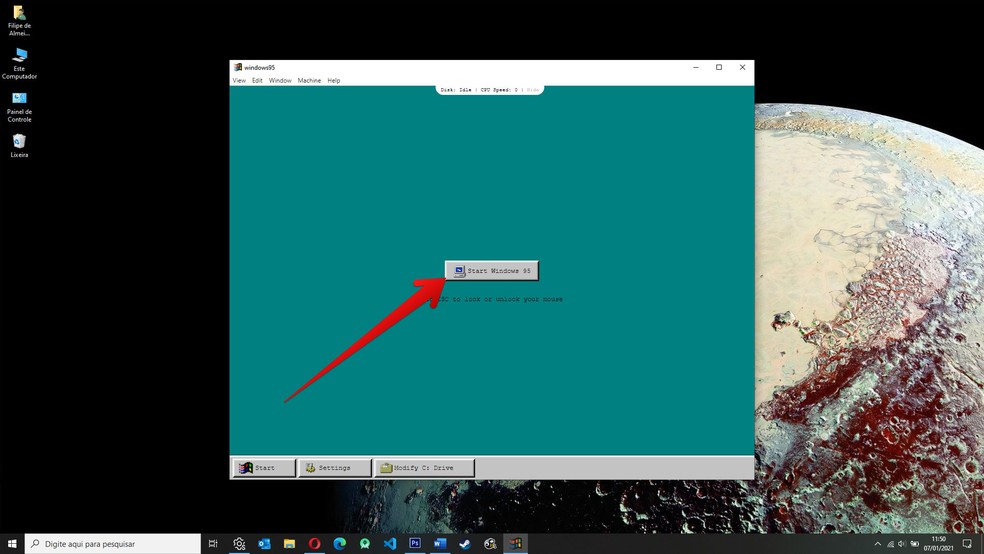
Task: Select the Este Computador desktop icon
Action: (19, 63)
